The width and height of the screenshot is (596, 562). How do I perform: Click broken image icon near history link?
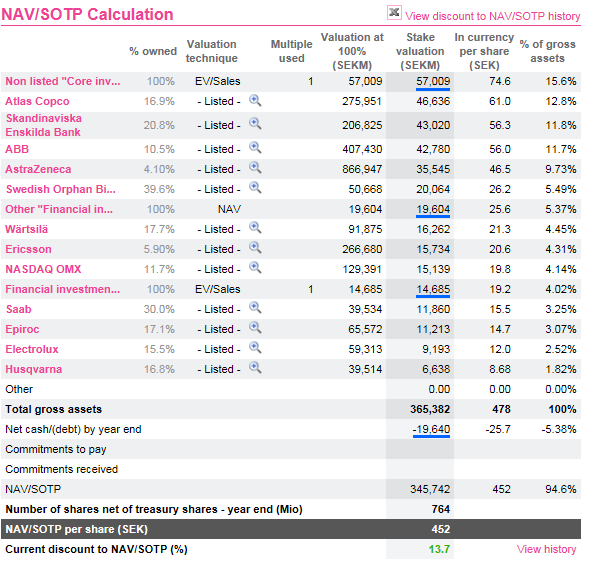point(394,13)
